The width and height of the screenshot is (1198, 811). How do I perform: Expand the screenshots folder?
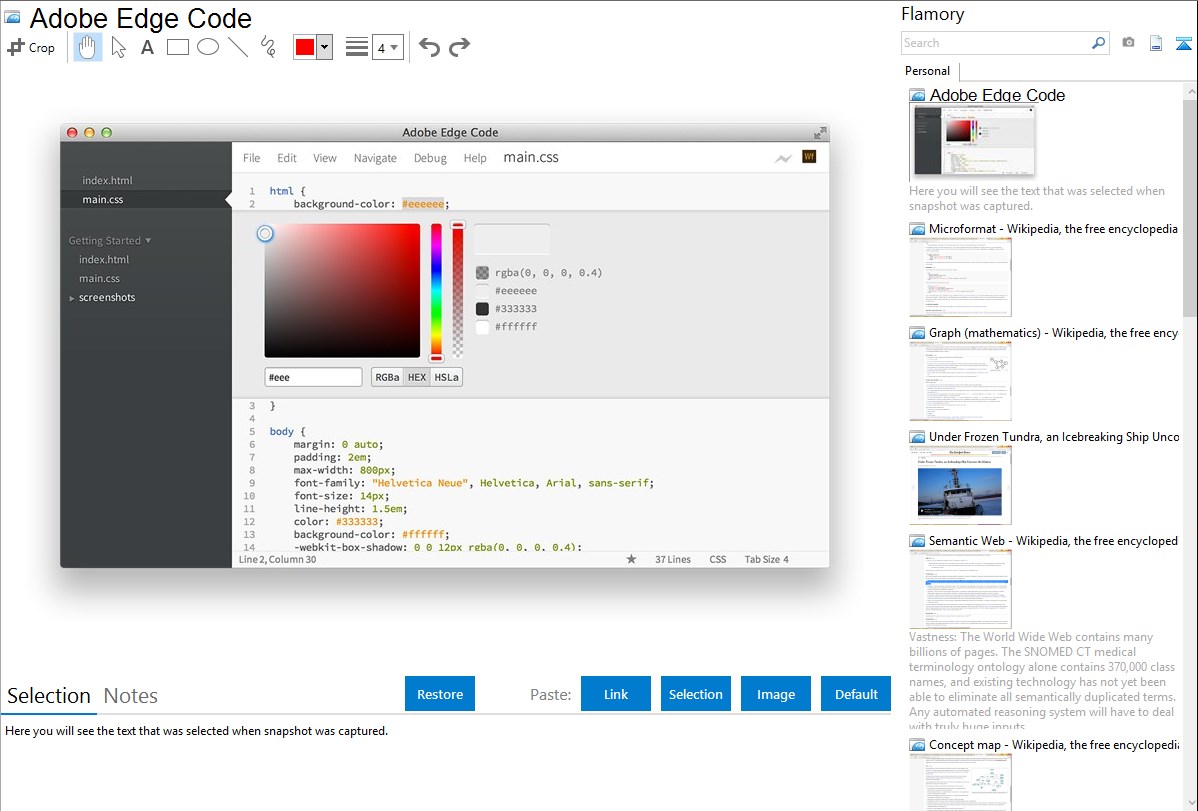tap(72, 298)
